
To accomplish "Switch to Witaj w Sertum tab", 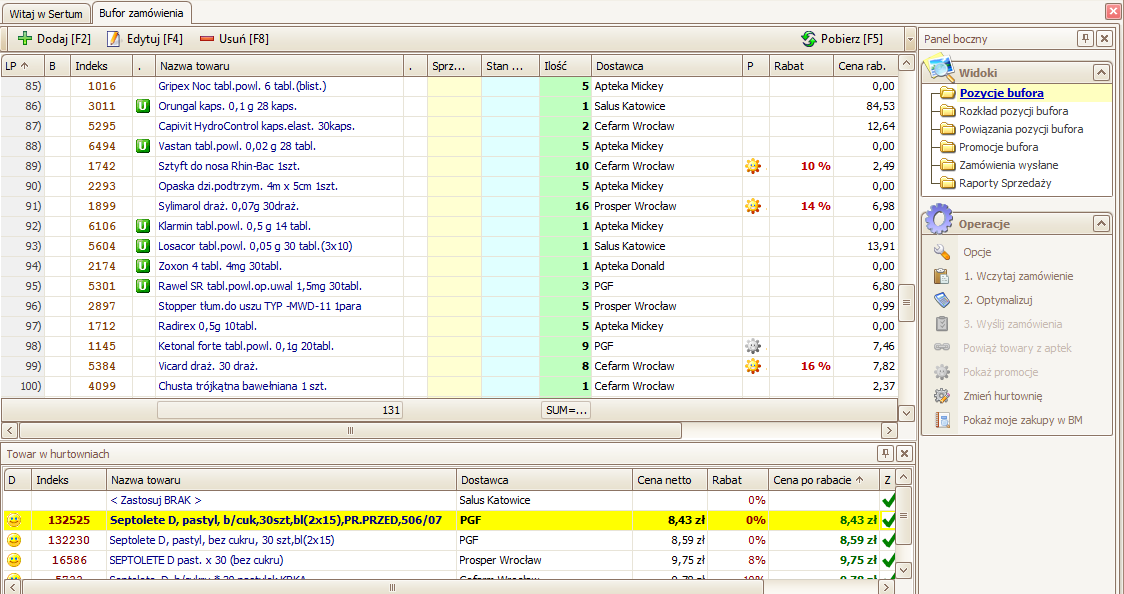I will click(46, 13).
